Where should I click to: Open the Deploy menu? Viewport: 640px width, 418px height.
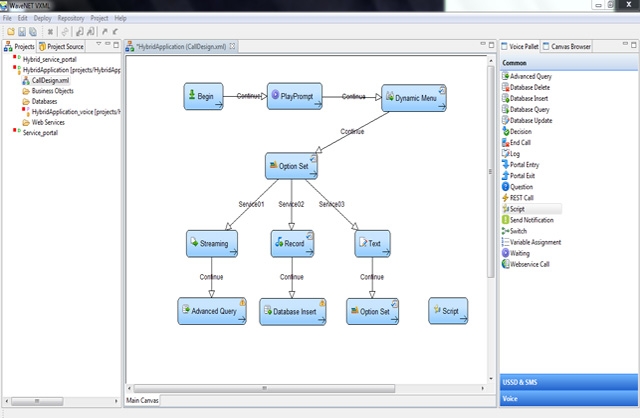tap(42, 18)
